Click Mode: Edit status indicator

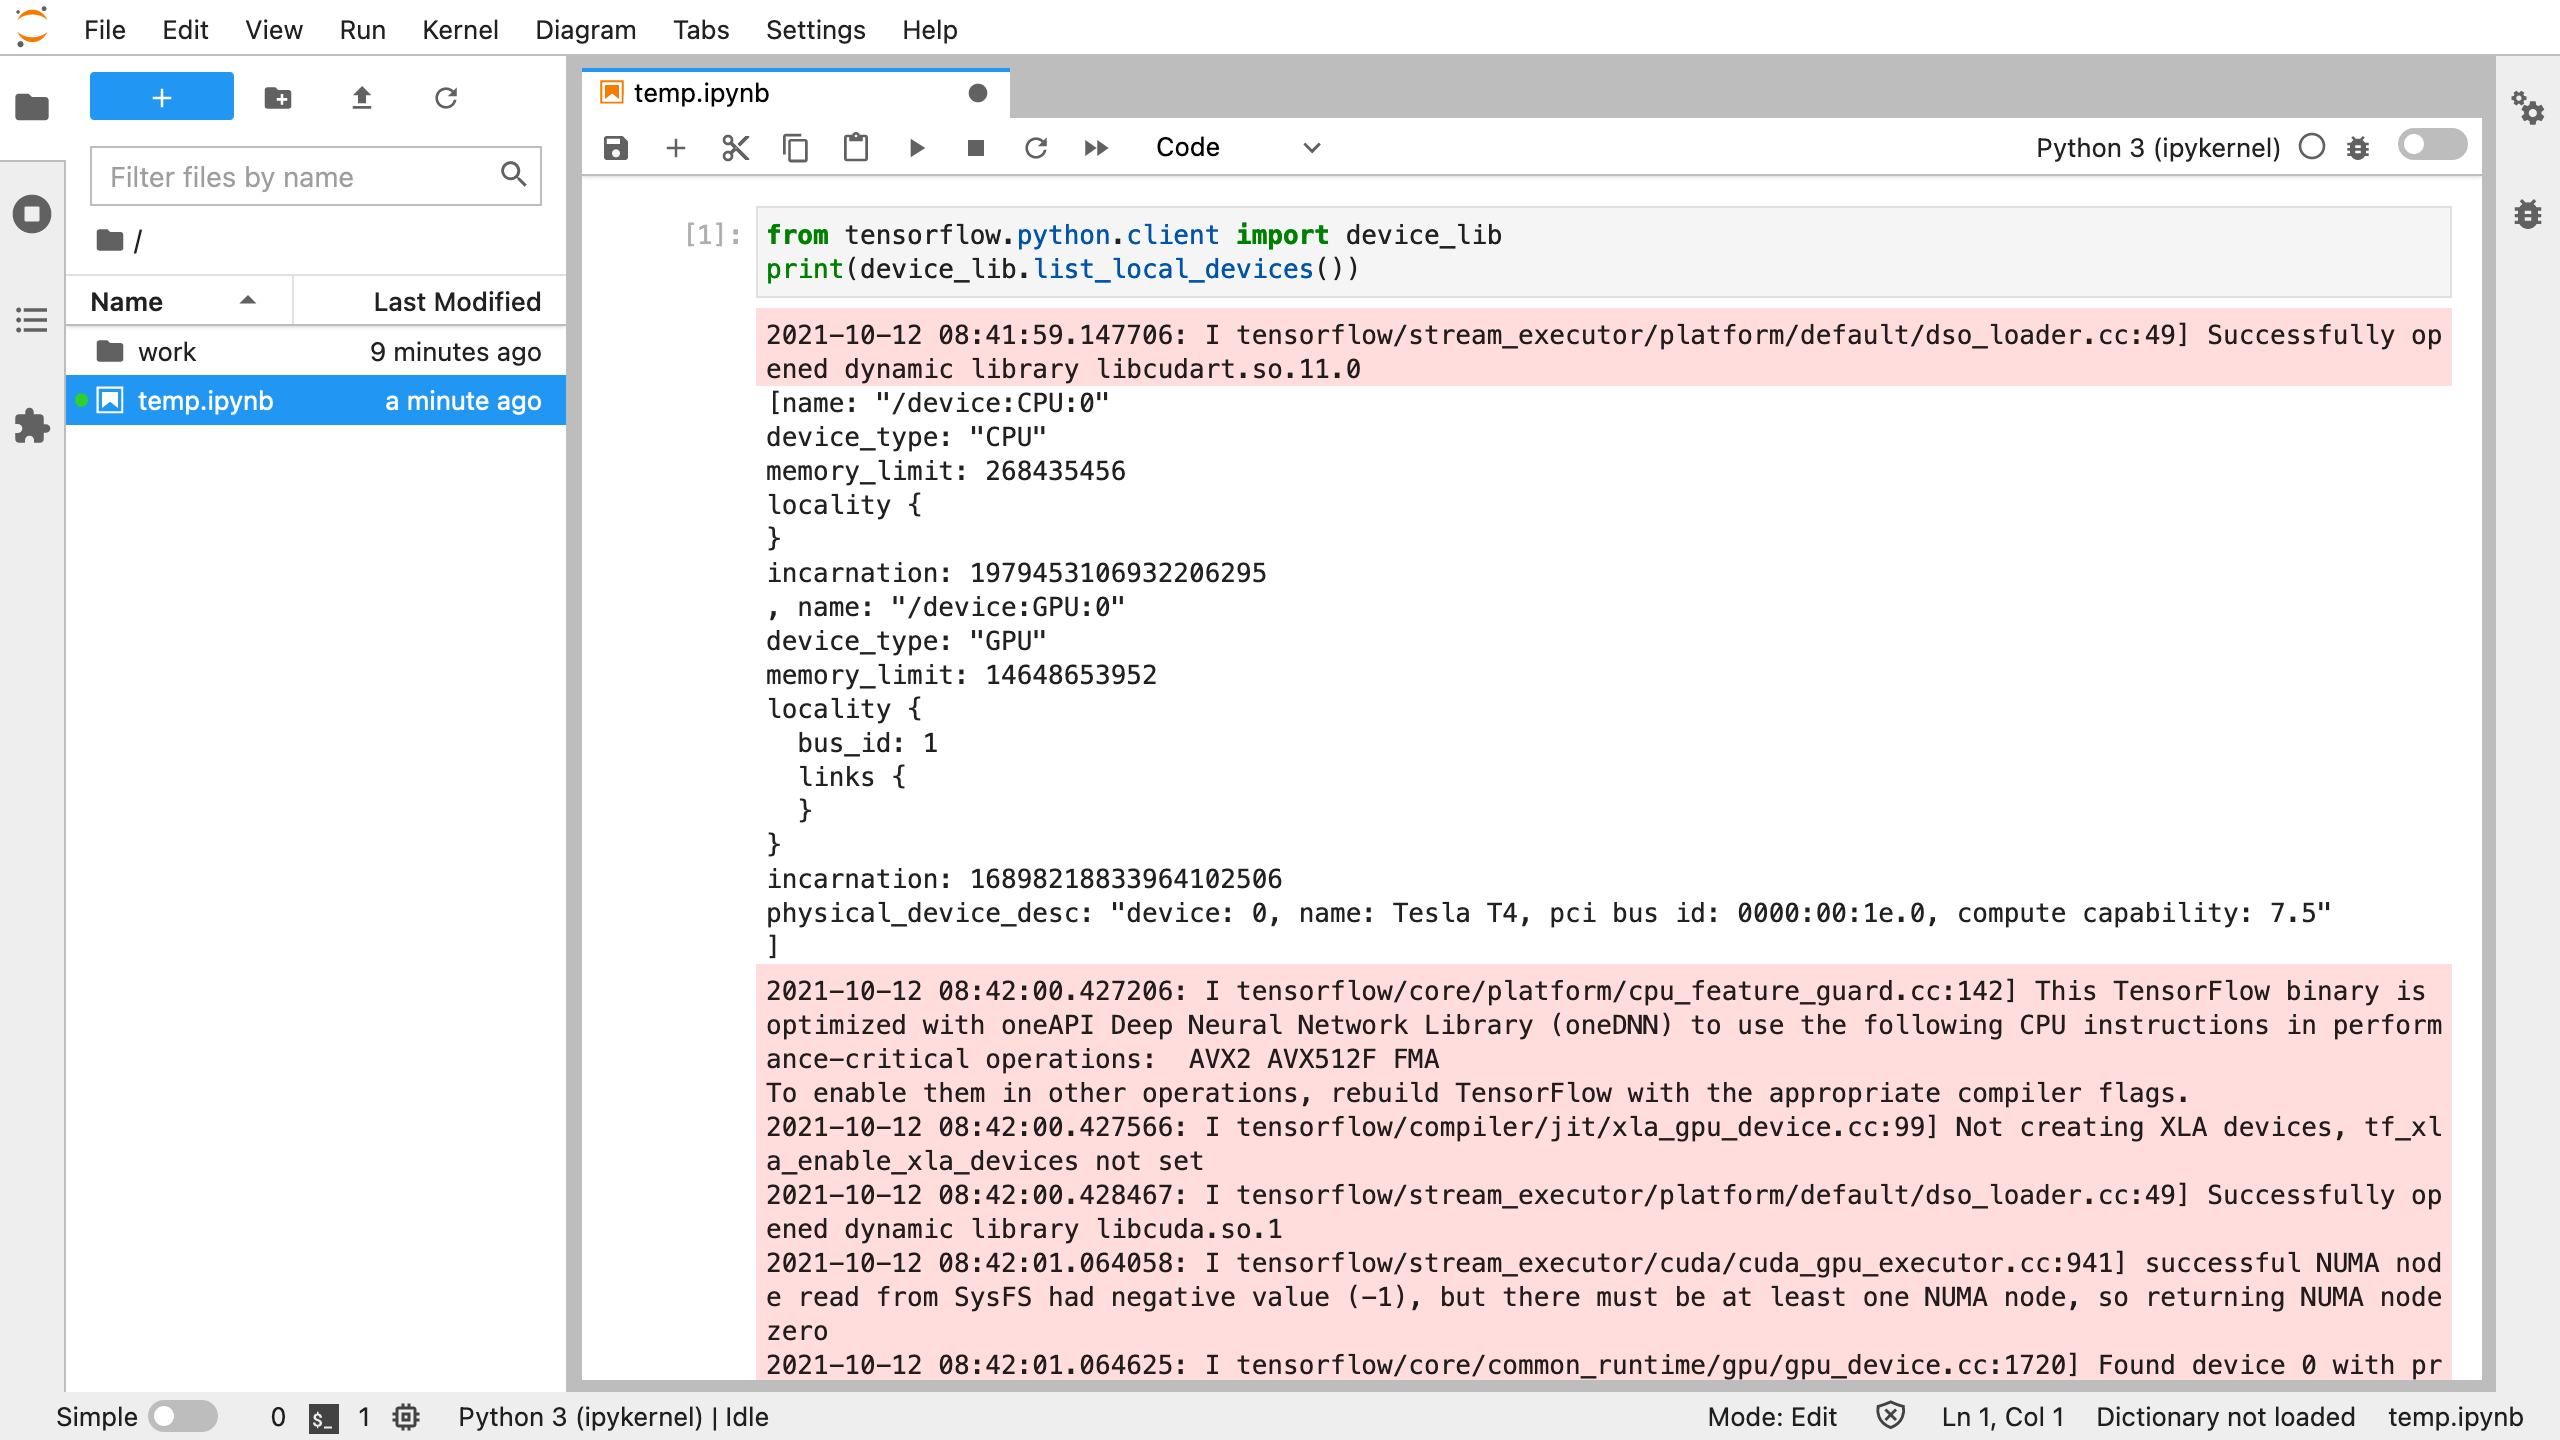tap(1772, 1417)
